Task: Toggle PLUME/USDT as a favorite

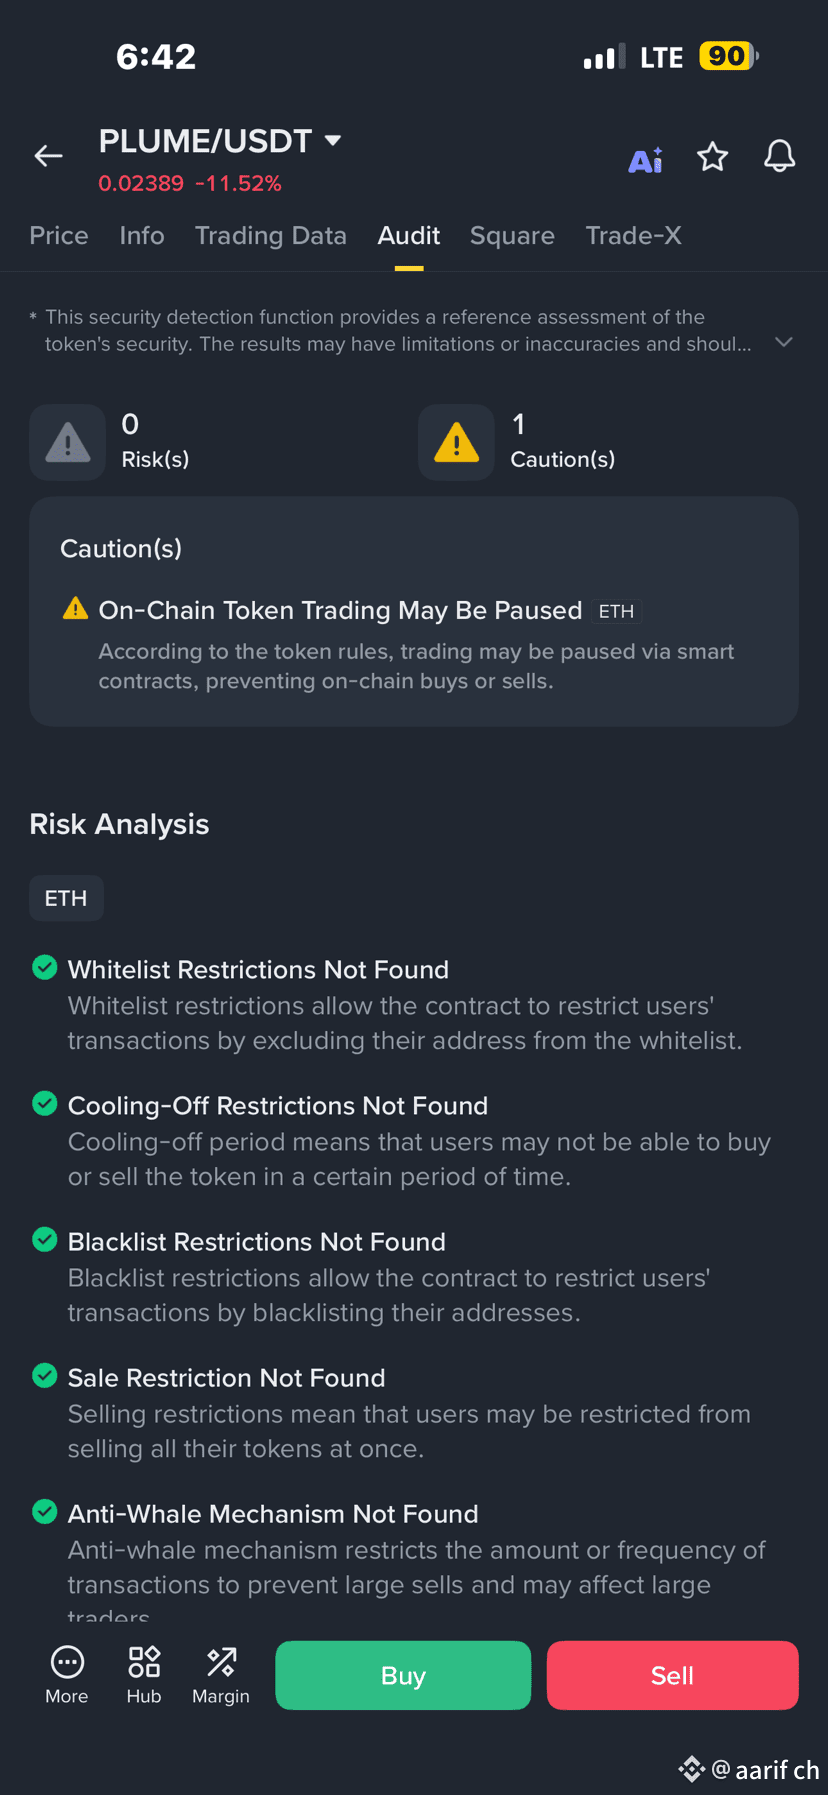Action: 712,156
